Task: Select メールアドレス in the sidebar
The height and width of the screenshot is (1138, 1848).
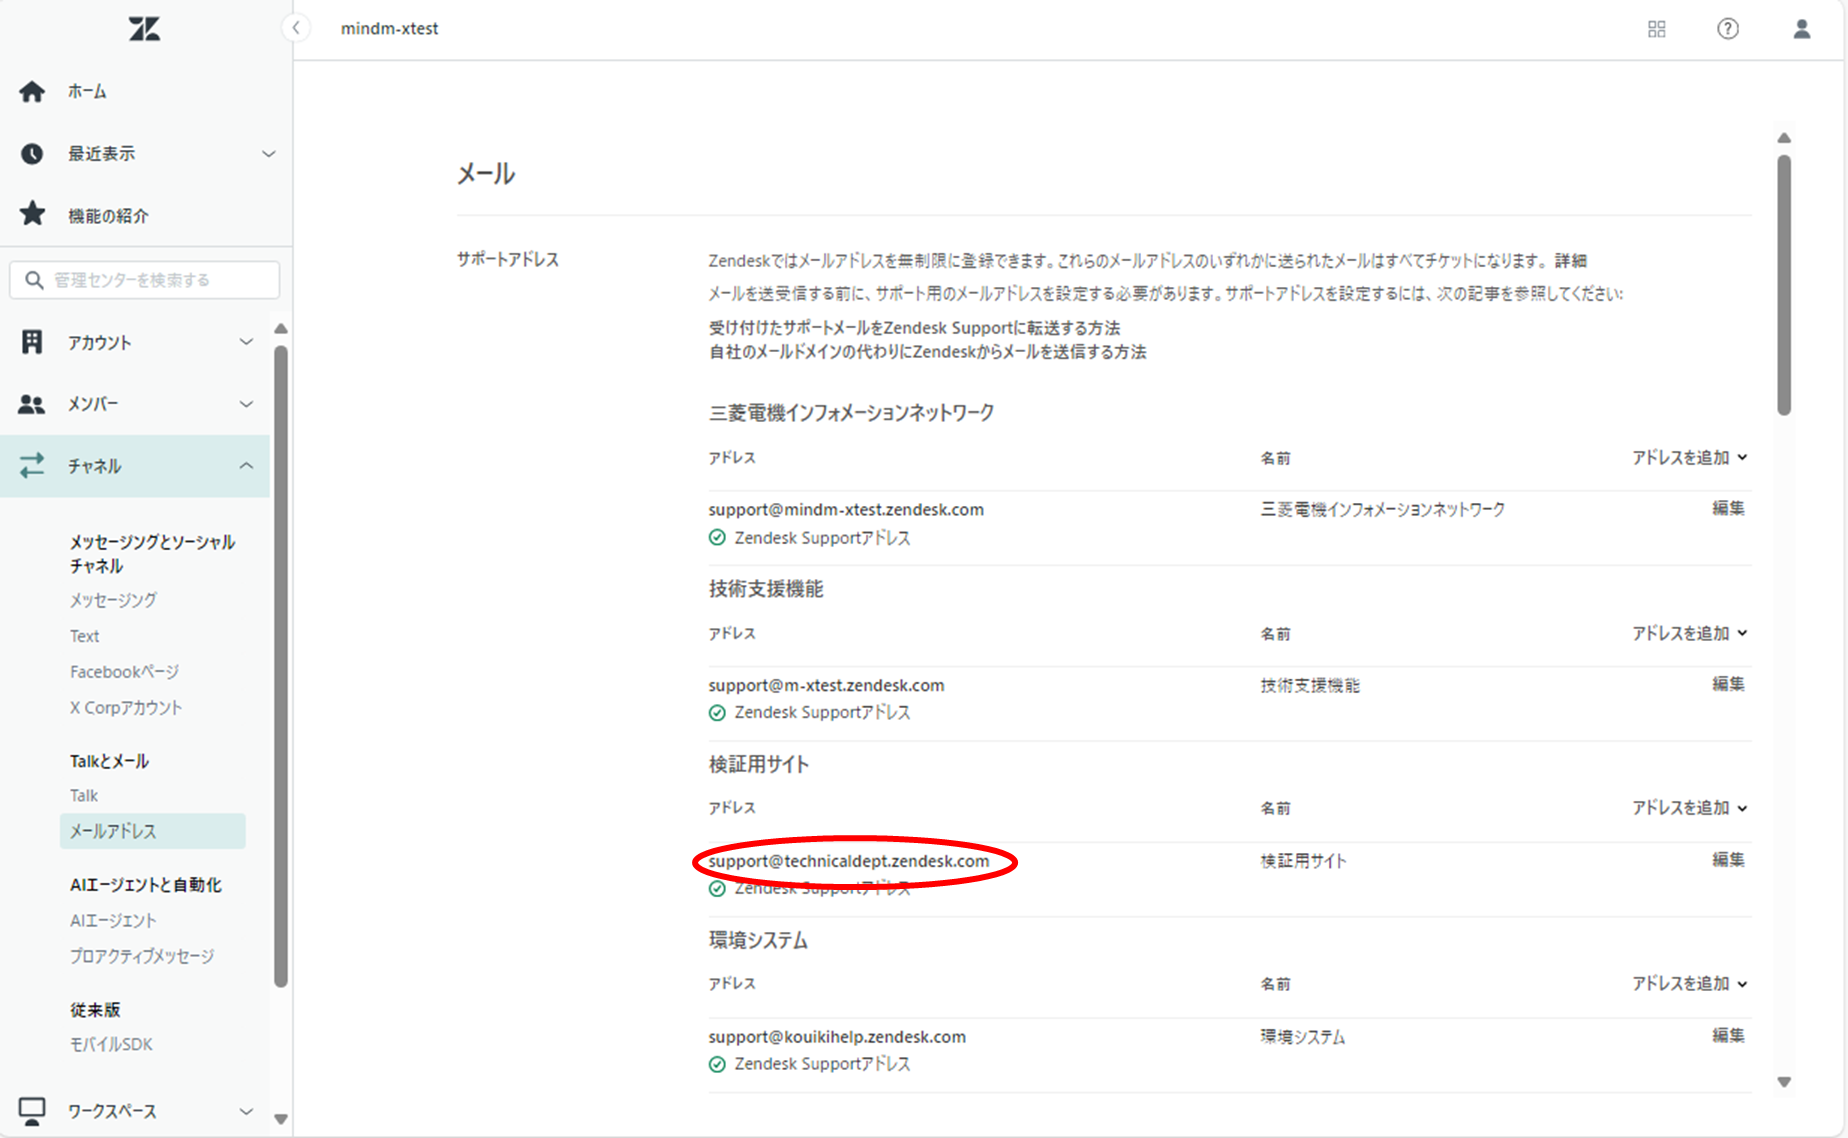Action: point(113,831)
